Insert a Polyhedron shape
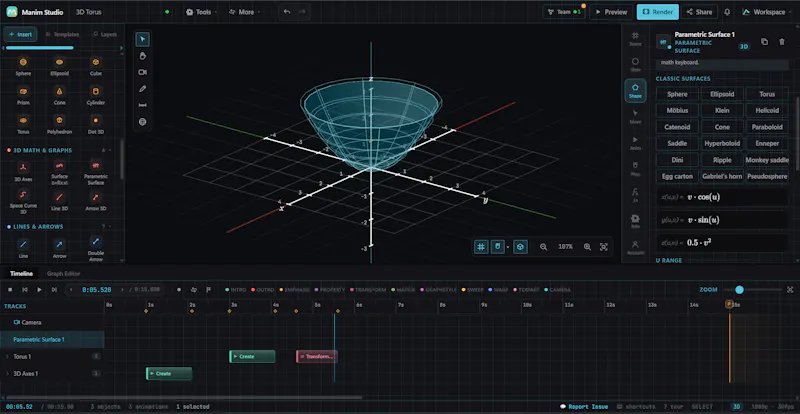 coord(59,125)
